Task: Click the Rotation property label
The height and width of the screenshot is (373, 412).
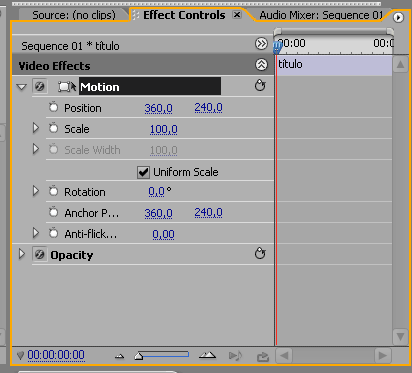Action: coord(85,192)
